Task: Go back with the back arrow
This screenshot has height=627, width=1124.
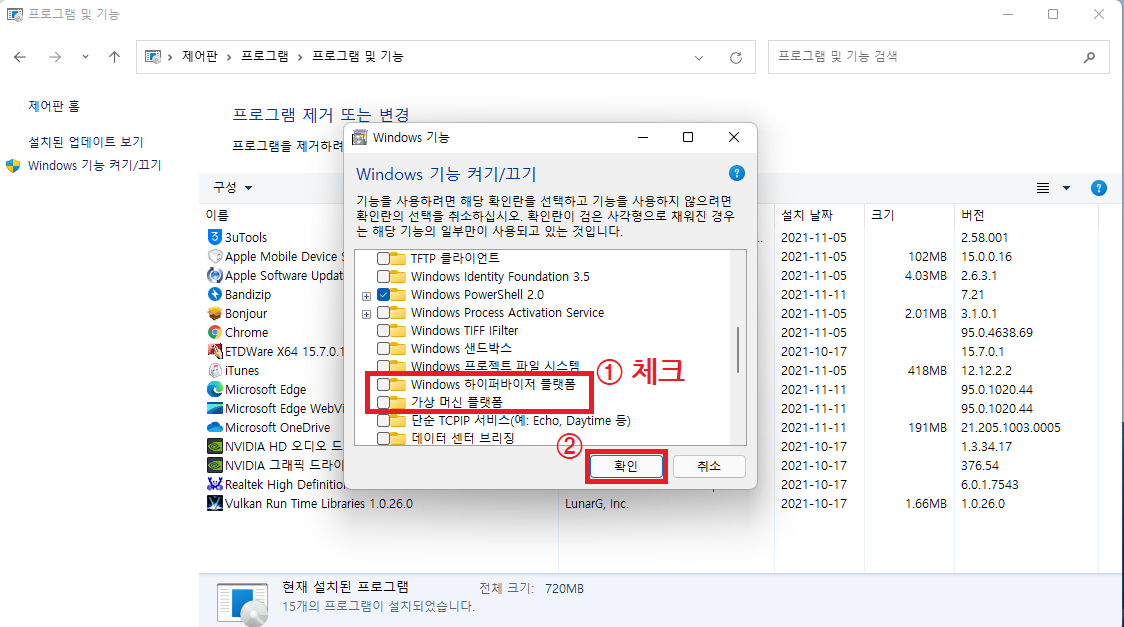Action: 20,57
